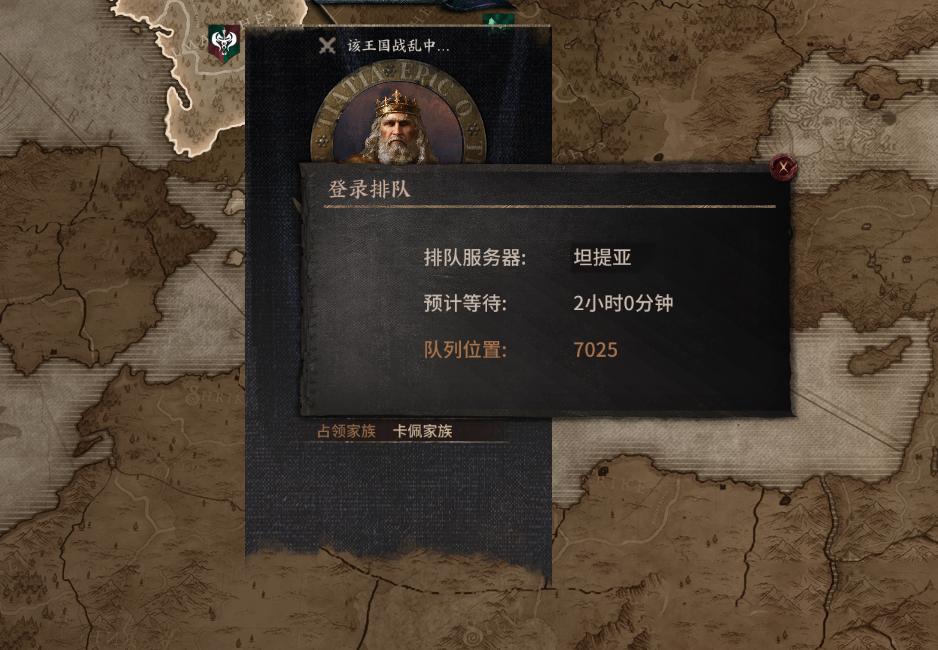This screenshot has height=650, width=938.
Task: Click the island in the right sea
Action: [879, 356]
